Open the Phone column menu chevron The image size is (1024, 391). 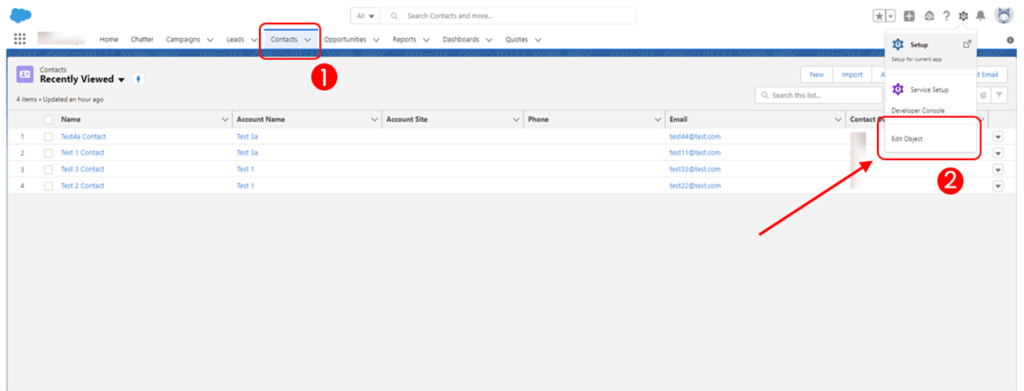[658, 120]
